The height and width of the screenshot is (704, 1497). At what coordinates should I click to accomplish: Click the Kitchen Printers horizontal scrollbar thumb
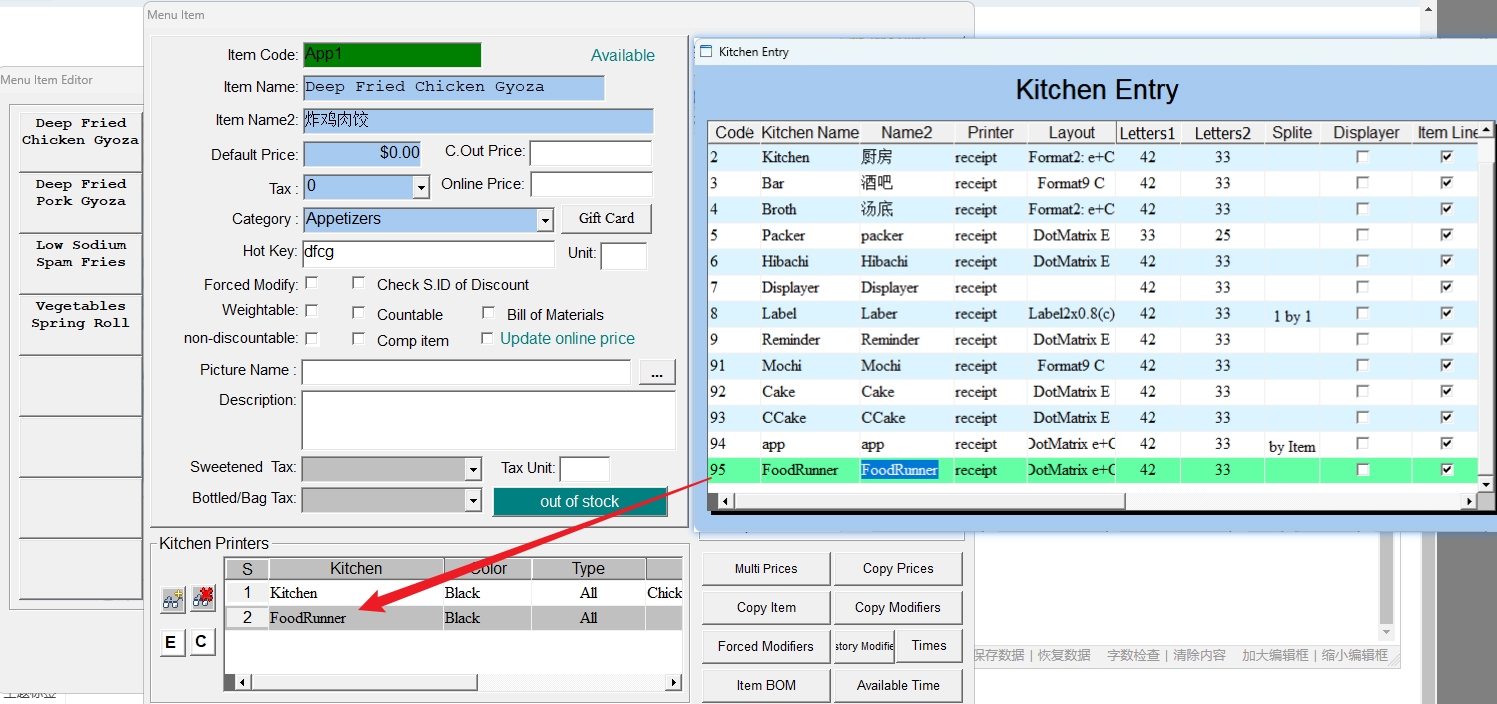[x=364, y=682]
